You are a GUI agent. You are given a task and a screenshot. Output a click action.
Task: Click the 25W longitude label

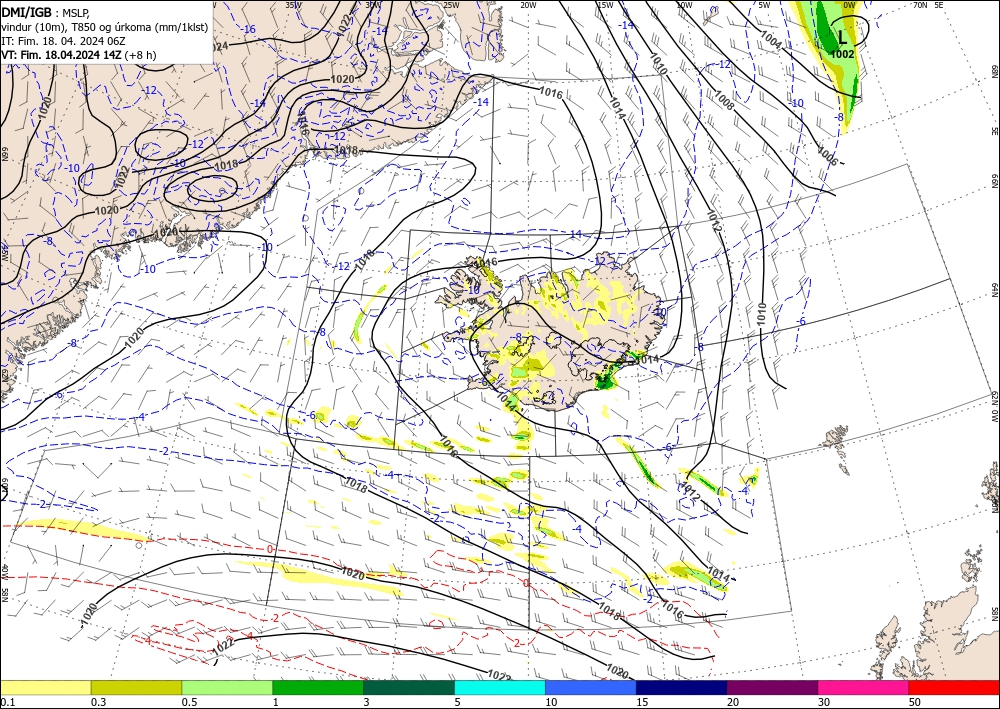[450, 5]
